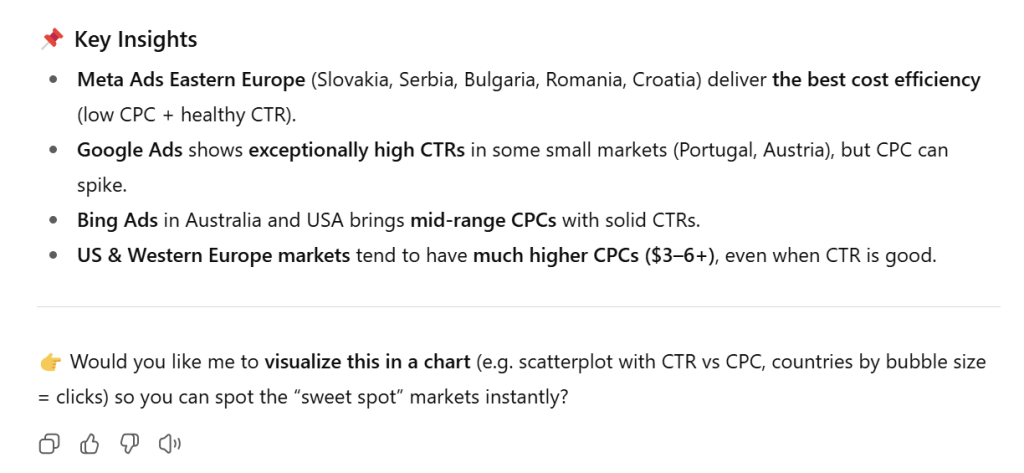Viewport: 1024px width, 473px height.
Task: Give the response a thumbs up
Action: pyautogui.click(x=89, y=444)
